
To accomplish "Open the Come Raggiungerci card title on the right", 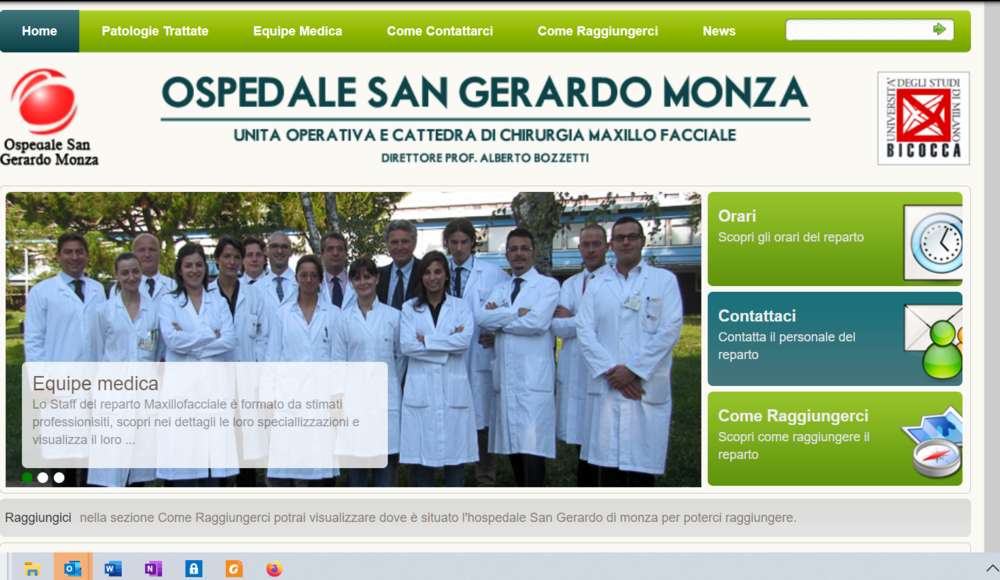I will 793,416.
